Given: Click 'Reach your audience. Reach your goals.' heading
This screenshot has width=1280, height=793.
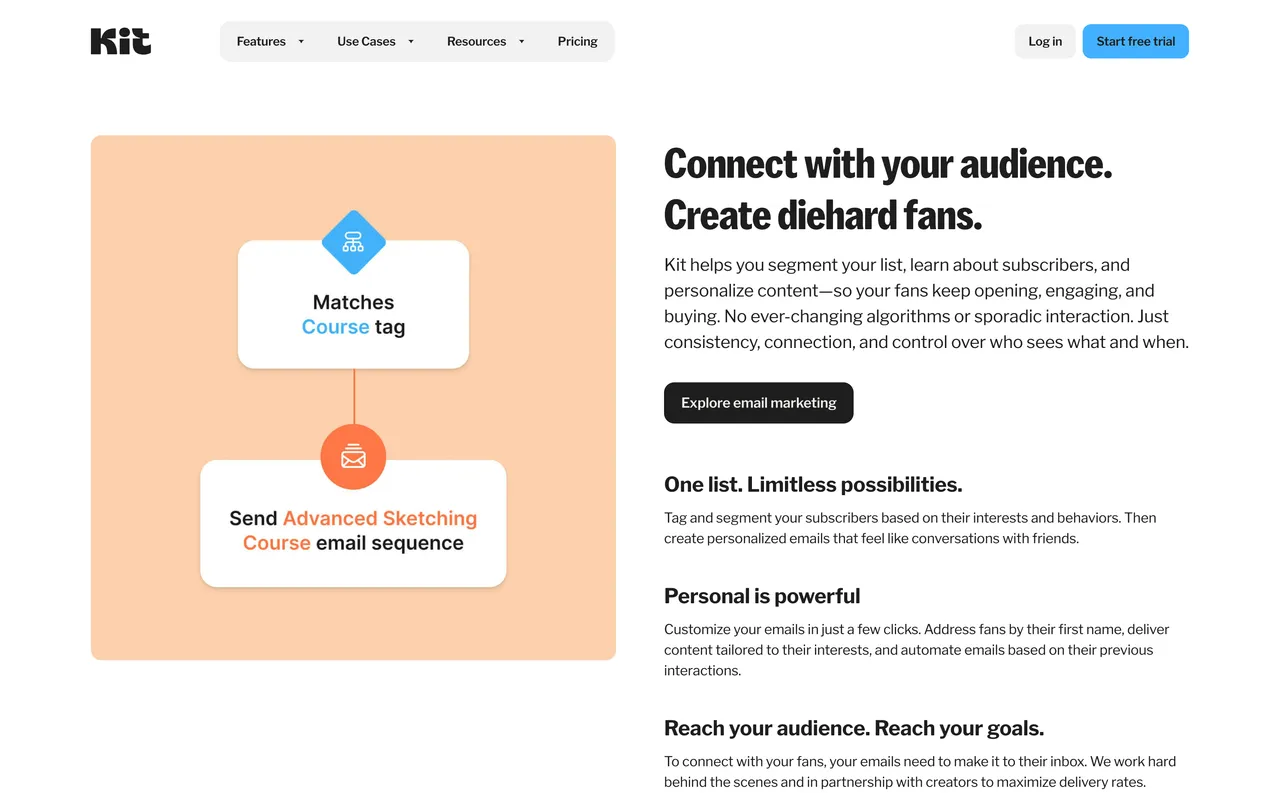Looking at the screenshot, I should (x=853, y=728).
